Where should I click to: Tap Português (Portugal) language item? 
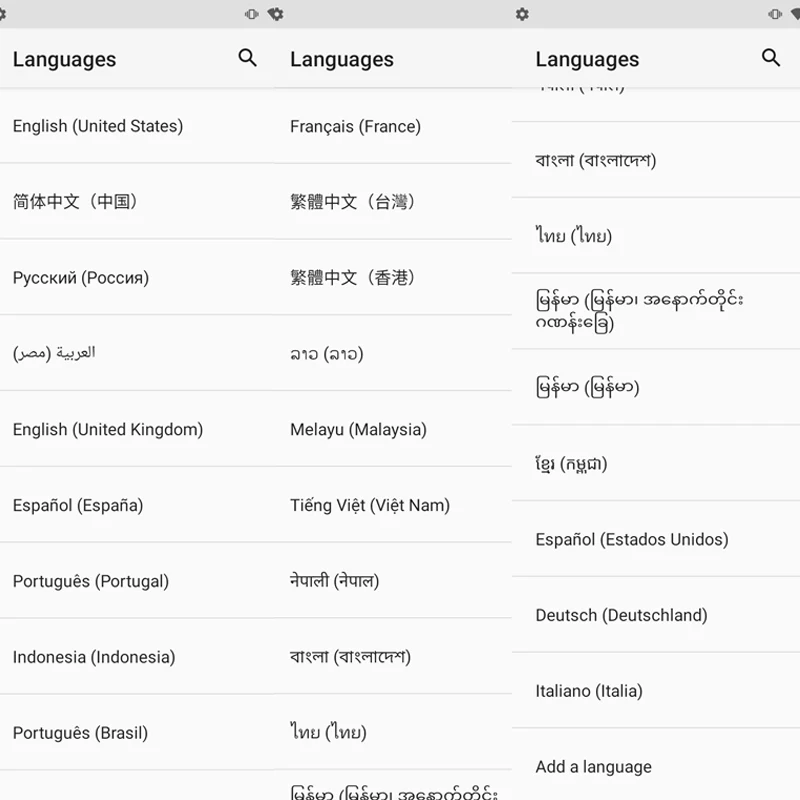click(x=138, y=581)
